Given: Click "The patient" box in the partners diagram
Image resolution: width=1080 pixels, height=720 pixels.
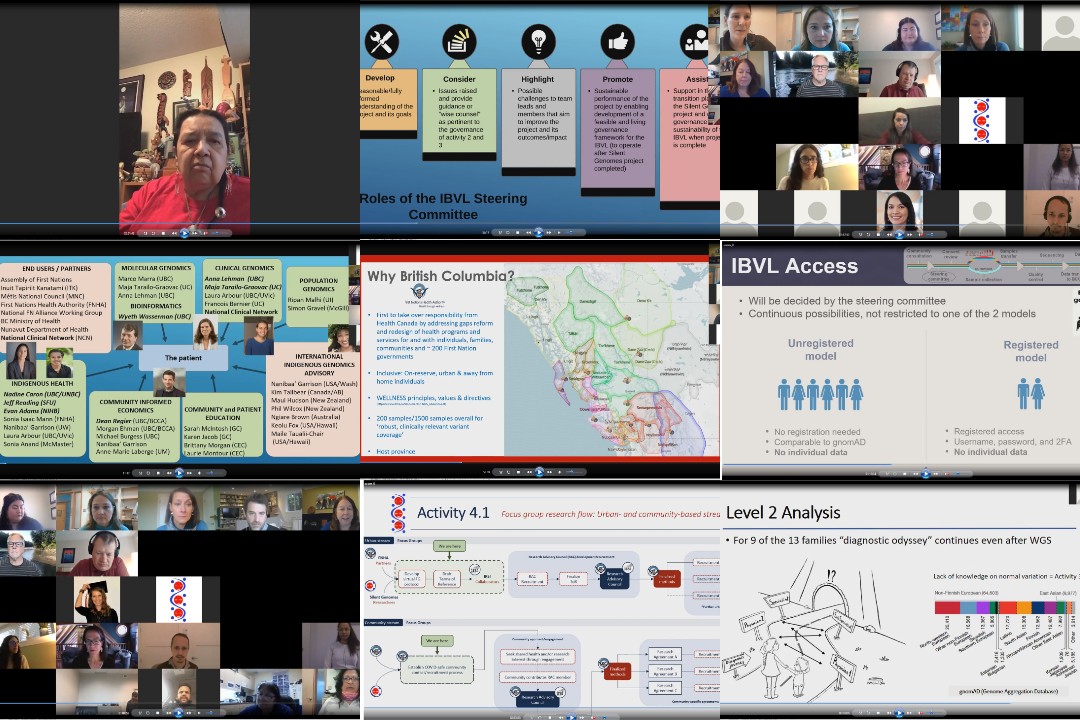Looking at the screenshot, I should click(183, 358).
